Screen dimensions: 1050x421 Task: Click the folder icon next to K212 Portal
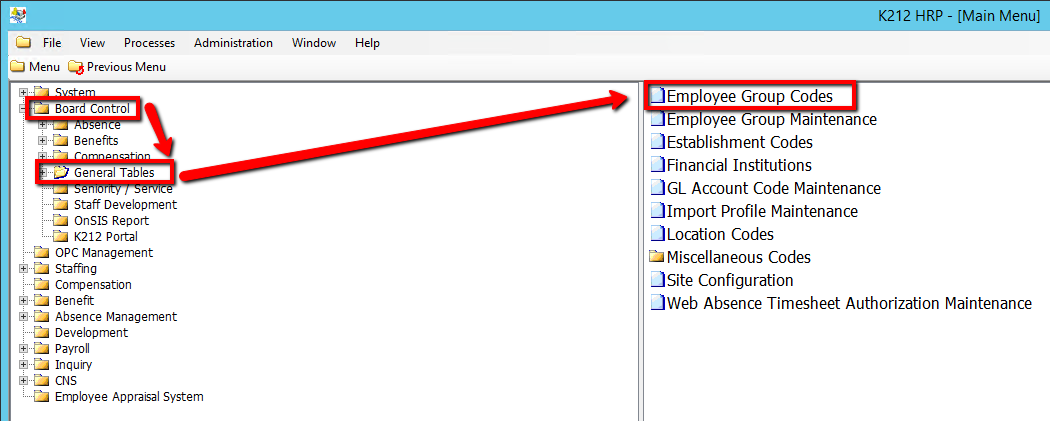pyautogui.click(x=60, y=237)
